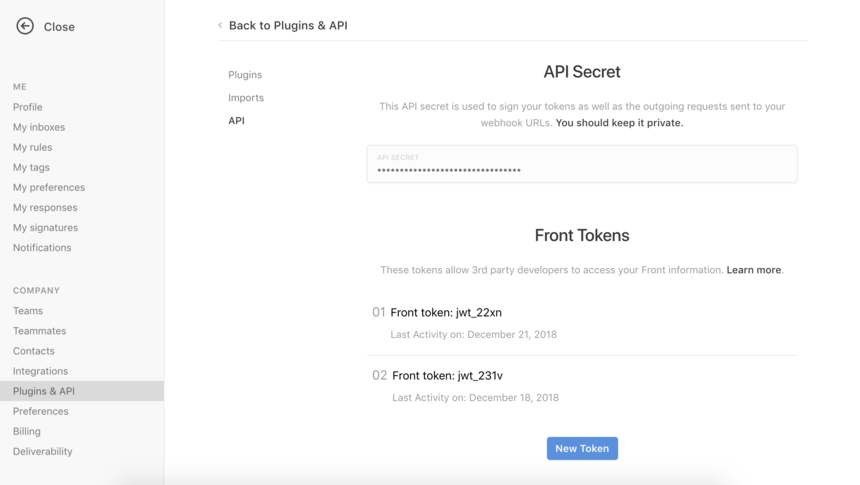Open Profile settings
The image size is (860, 485).
click(27, 107)
